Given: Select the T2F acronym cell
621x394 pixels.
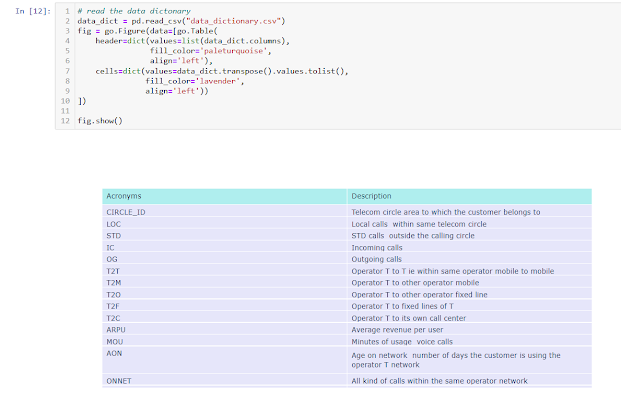Looking at the screenshot, I should pos(225,306).
